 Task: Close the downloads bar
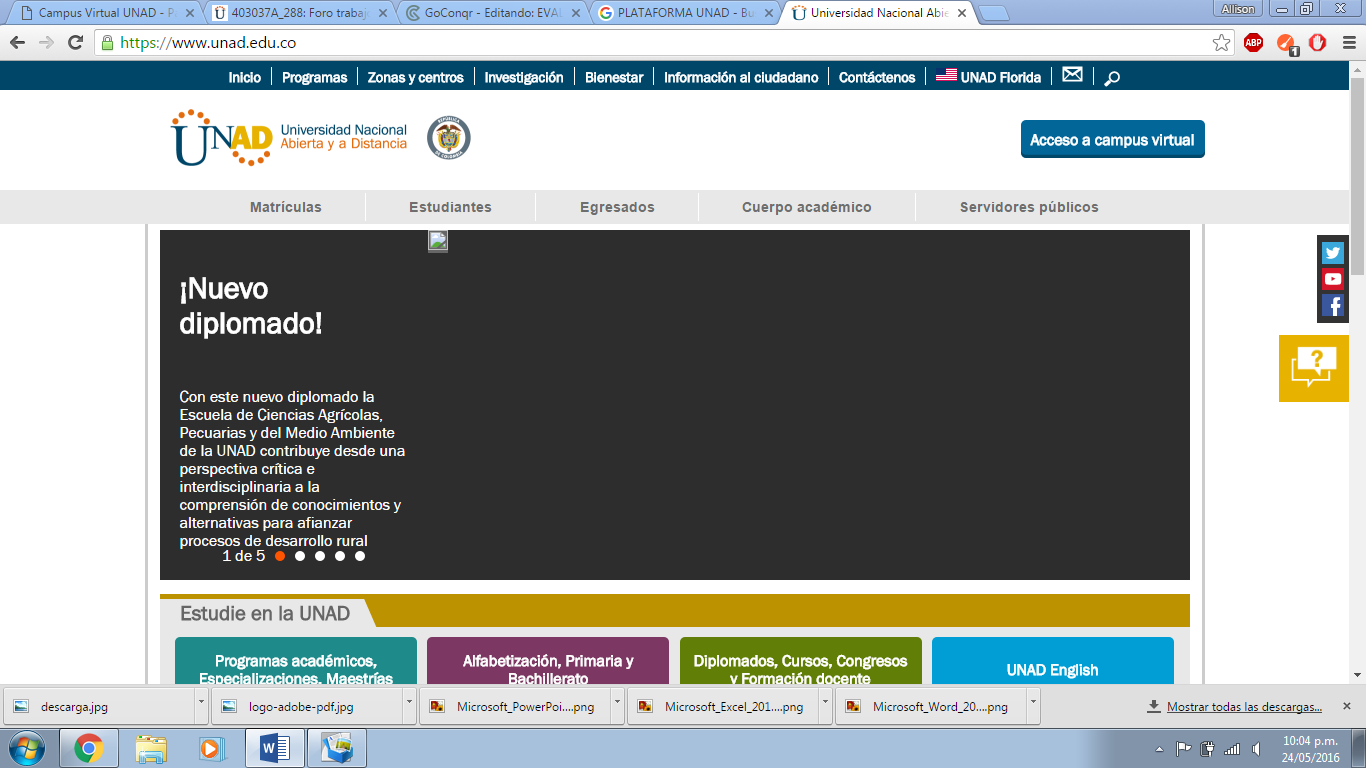(1346, 706)
